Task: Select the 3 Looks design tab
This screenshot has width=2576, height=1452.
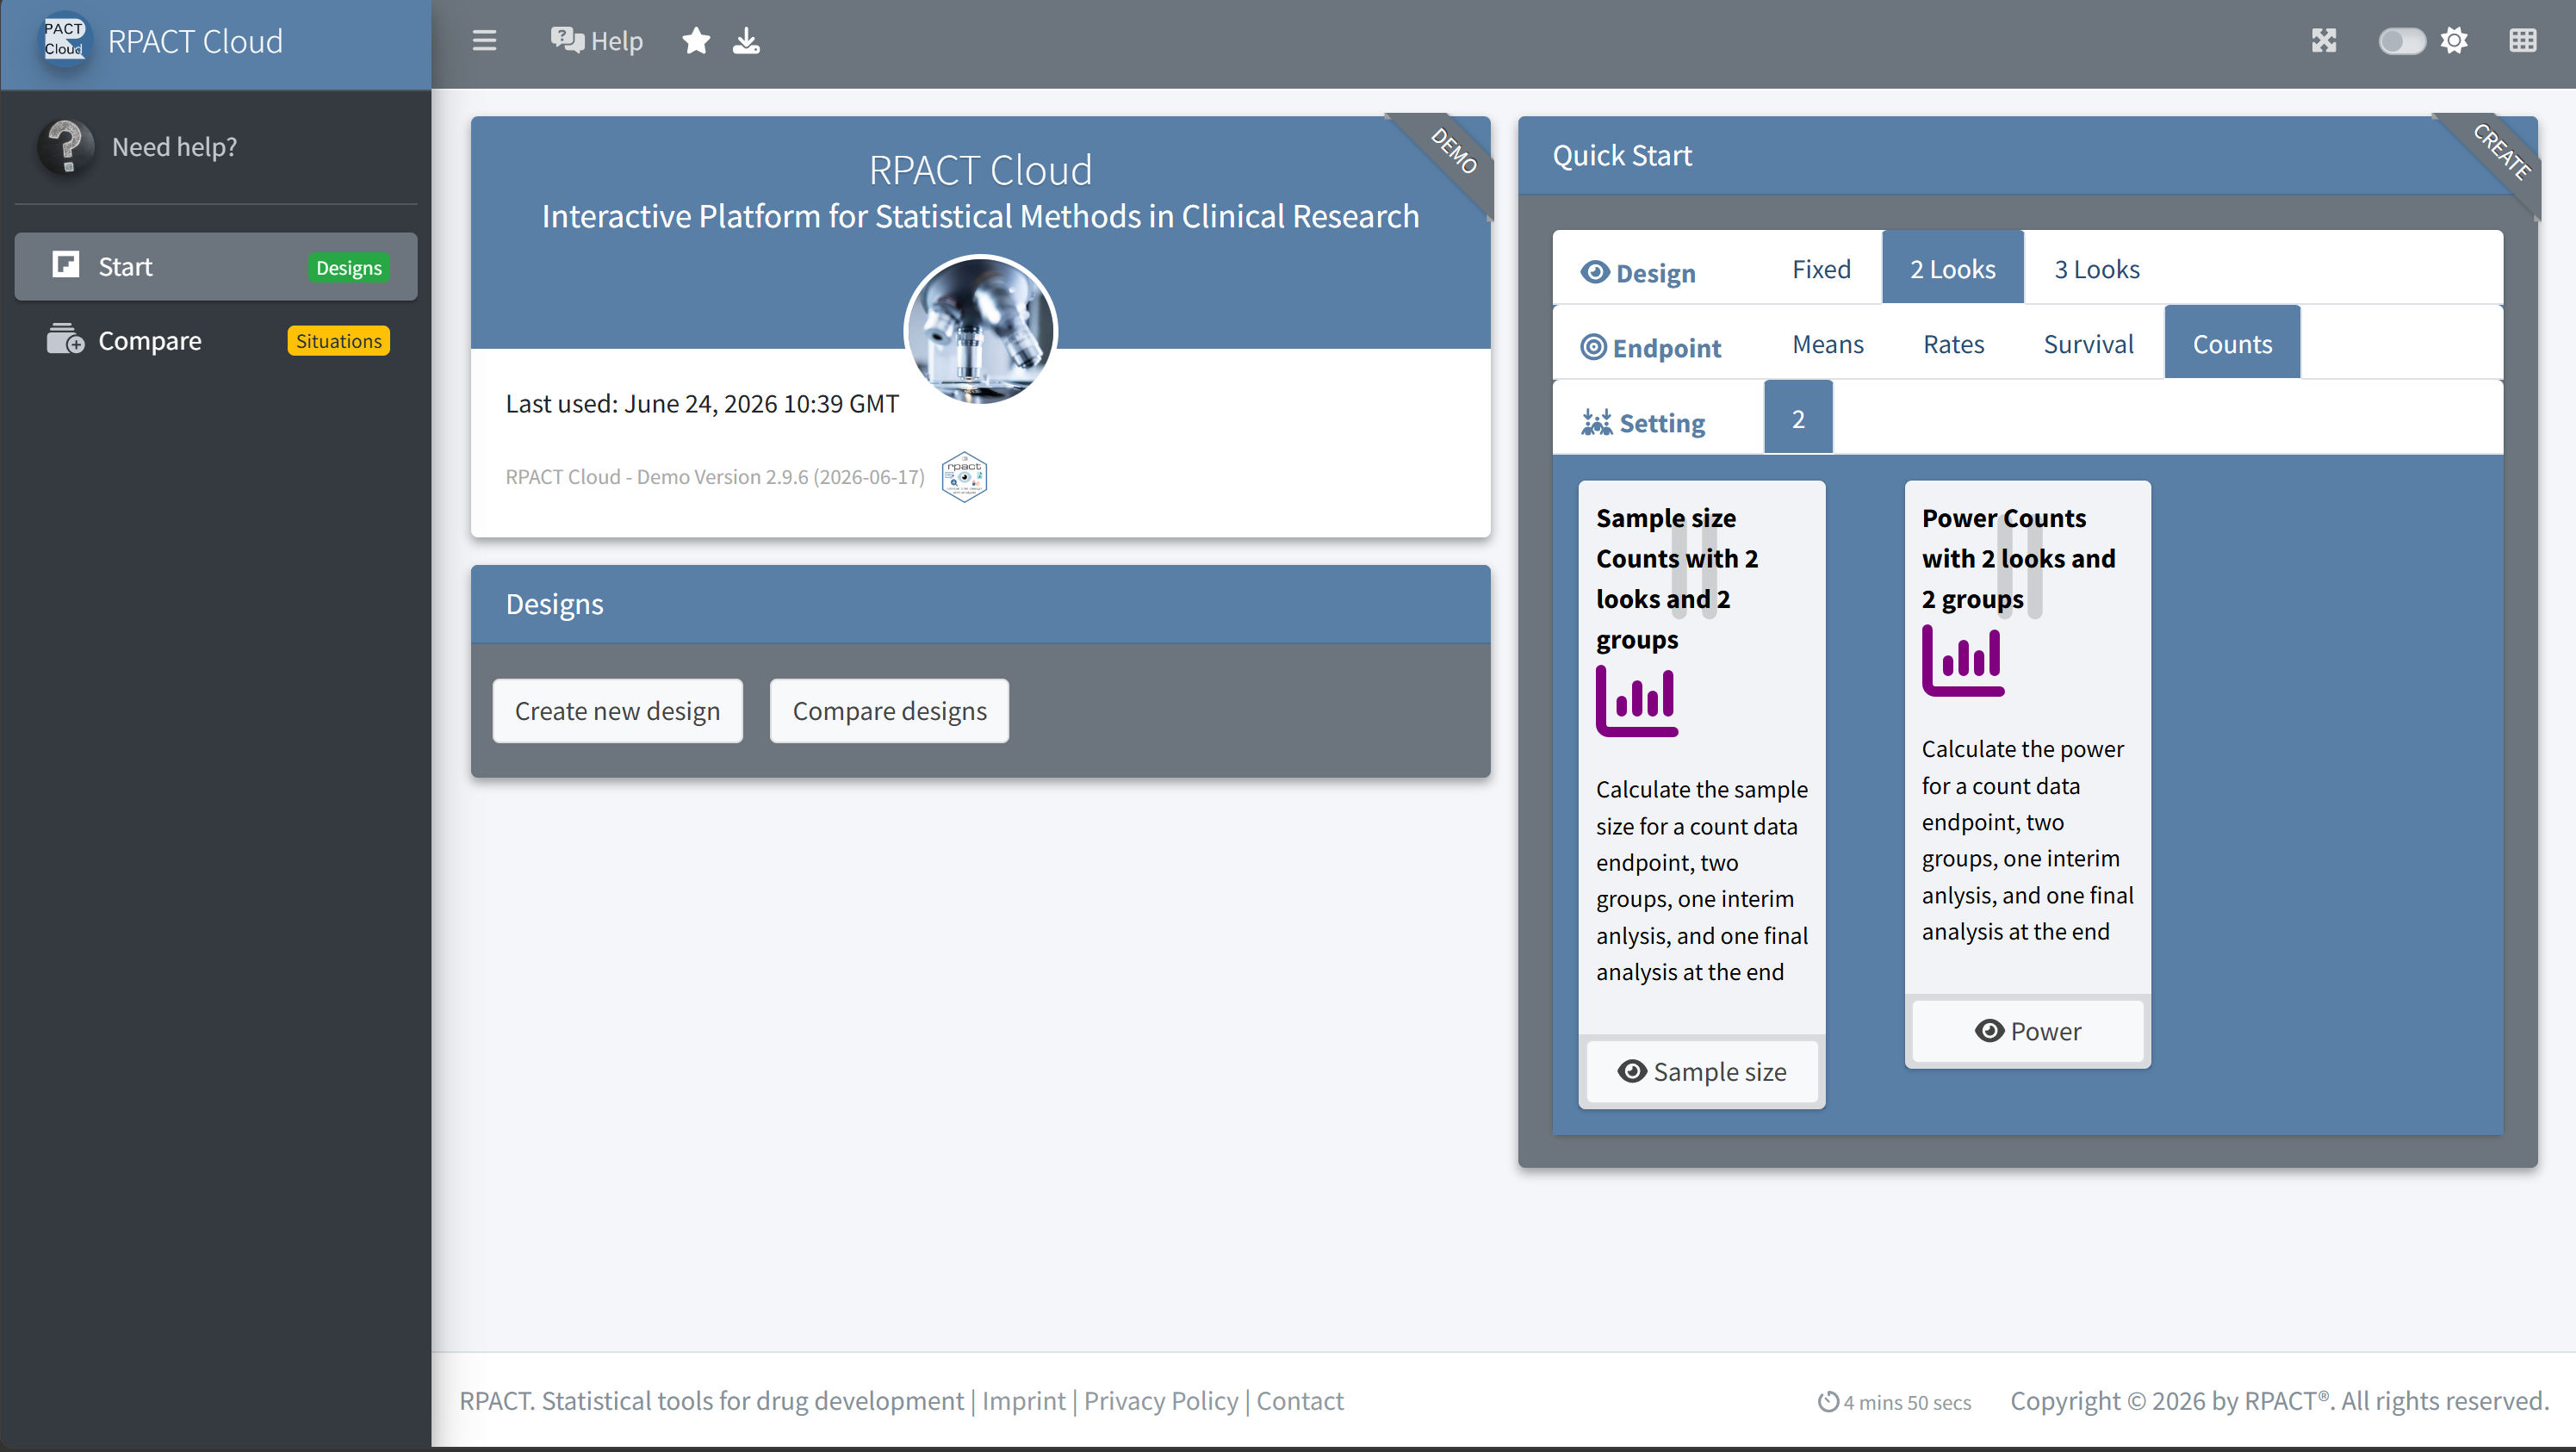Action: (x=2096, y=269)
